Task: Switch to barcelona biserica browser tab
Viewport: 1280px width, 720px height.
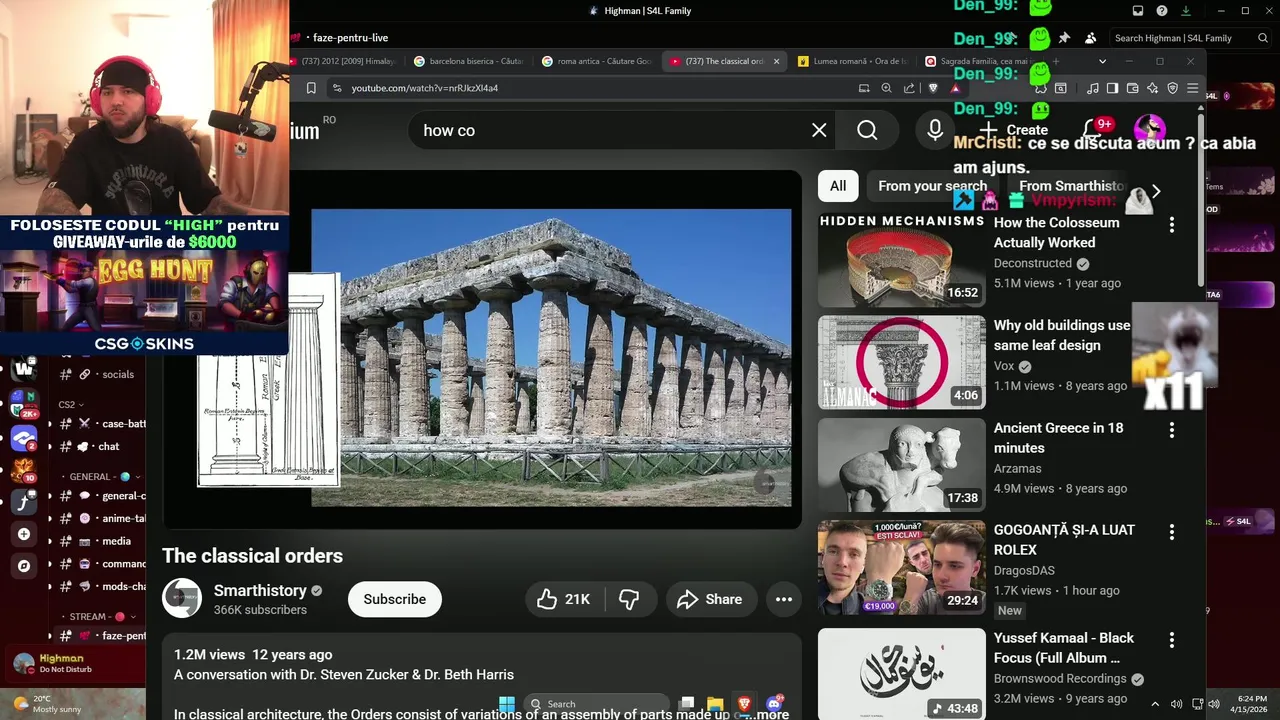Action: [x=468, y=61]
